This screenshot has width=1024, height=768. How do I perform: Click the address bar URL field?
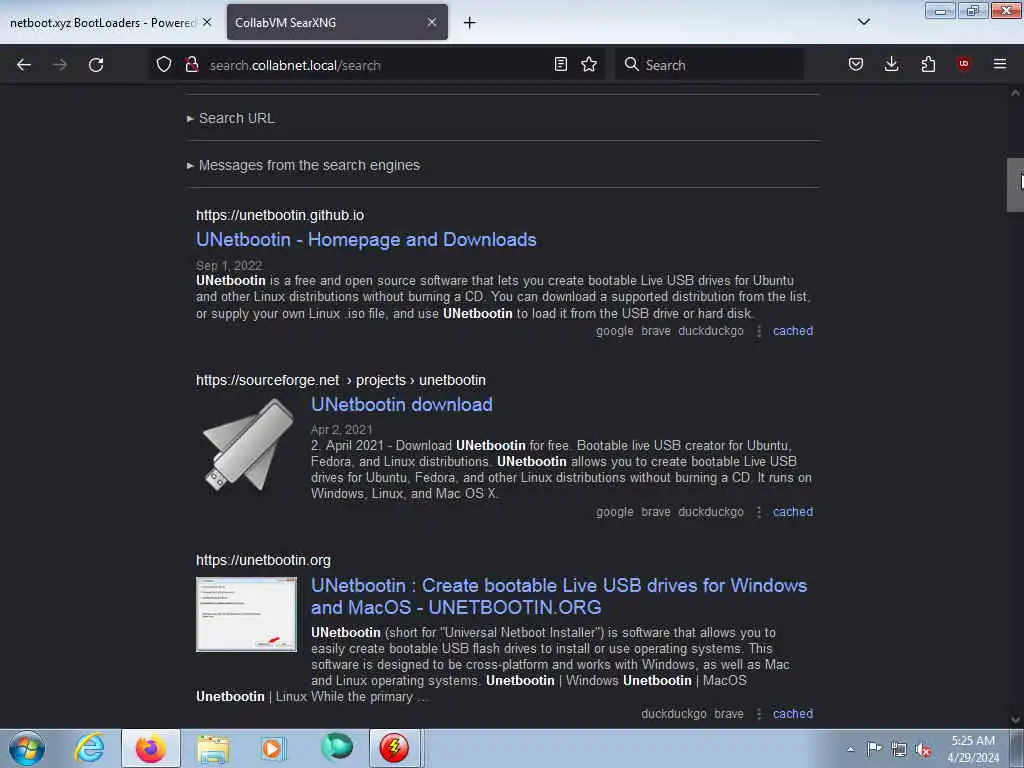pos(379,65)
